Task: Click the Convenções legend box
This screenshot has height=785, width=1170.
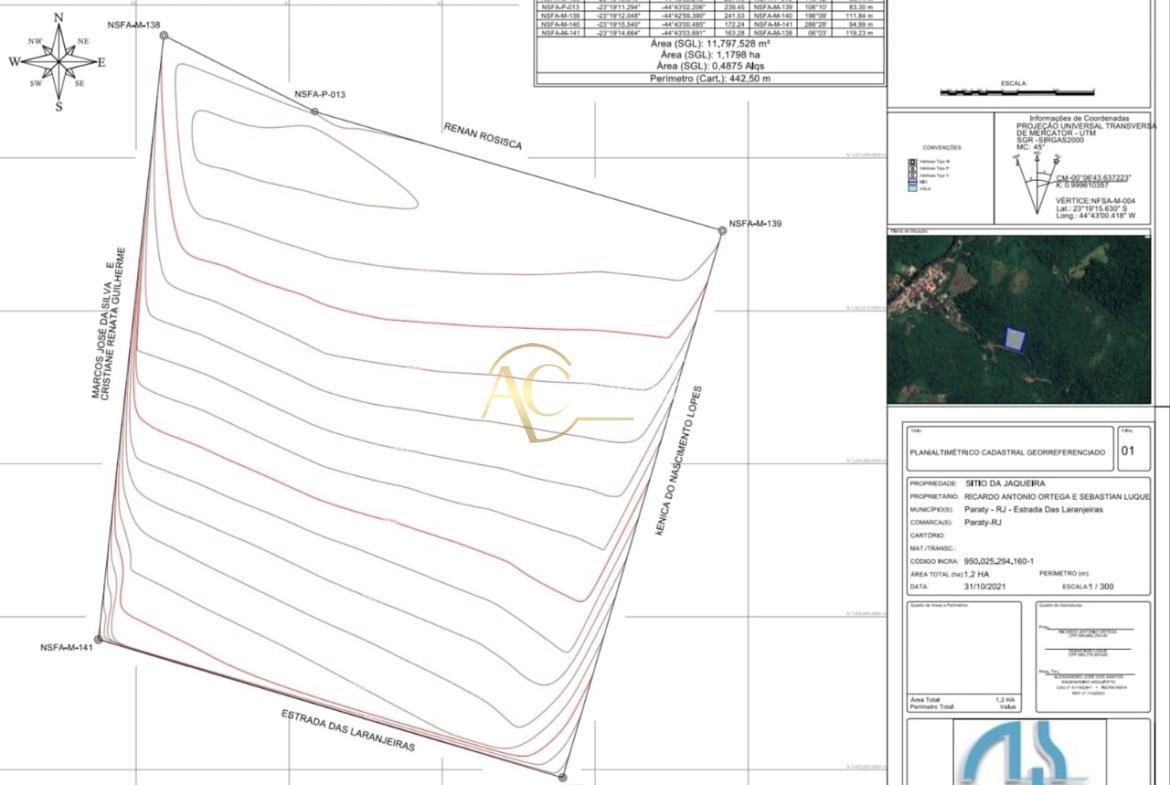Action: click(941, 168)
